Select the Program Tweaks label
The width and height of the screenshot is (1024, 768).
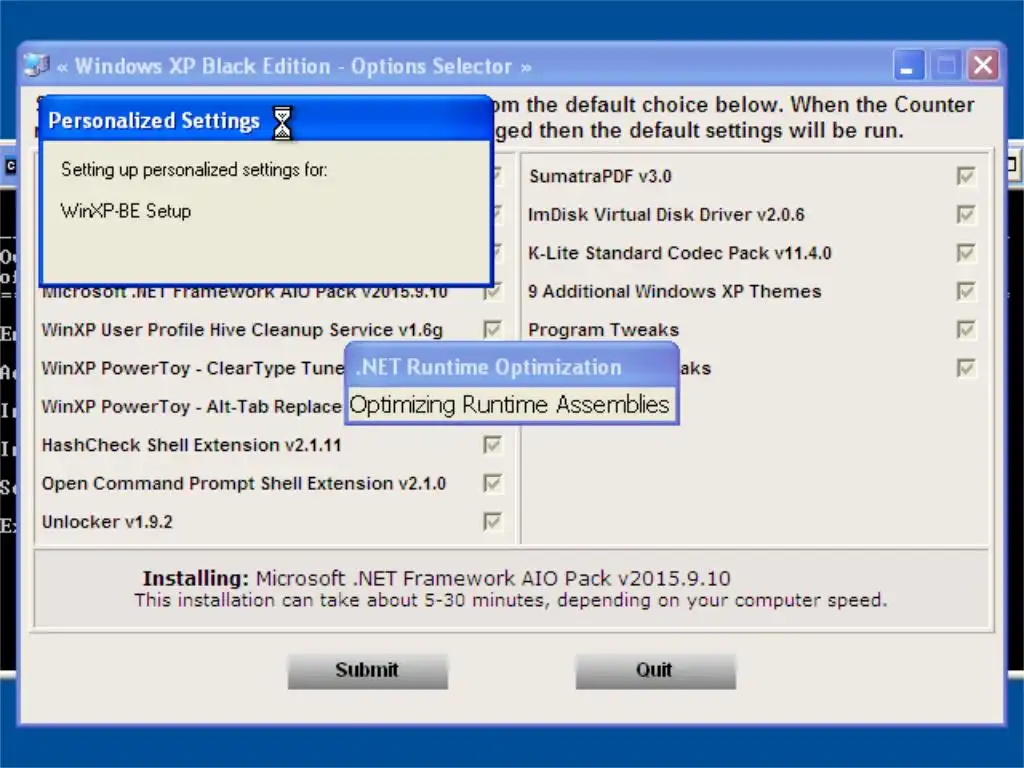point(603,330)
